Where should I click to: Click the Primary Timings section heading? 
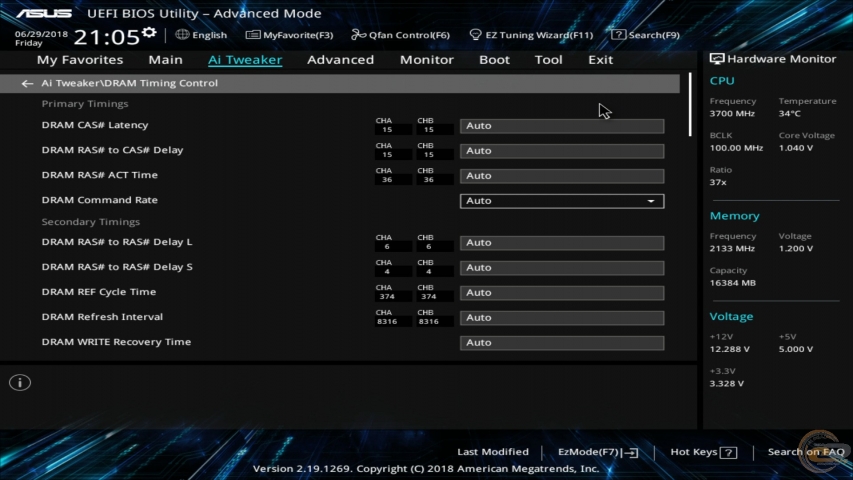(85, 104)
